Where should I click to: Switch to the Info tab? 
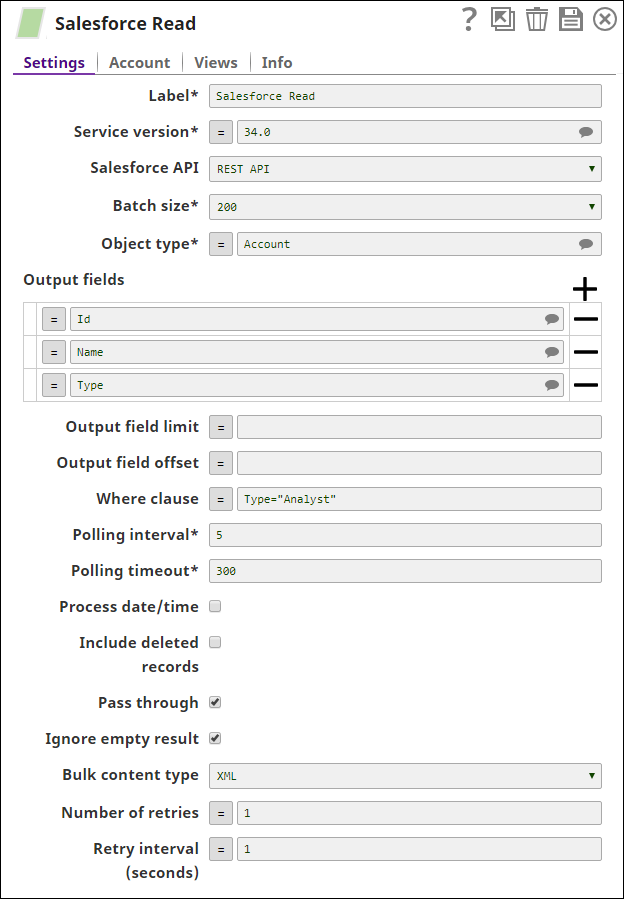pos(277,62)
